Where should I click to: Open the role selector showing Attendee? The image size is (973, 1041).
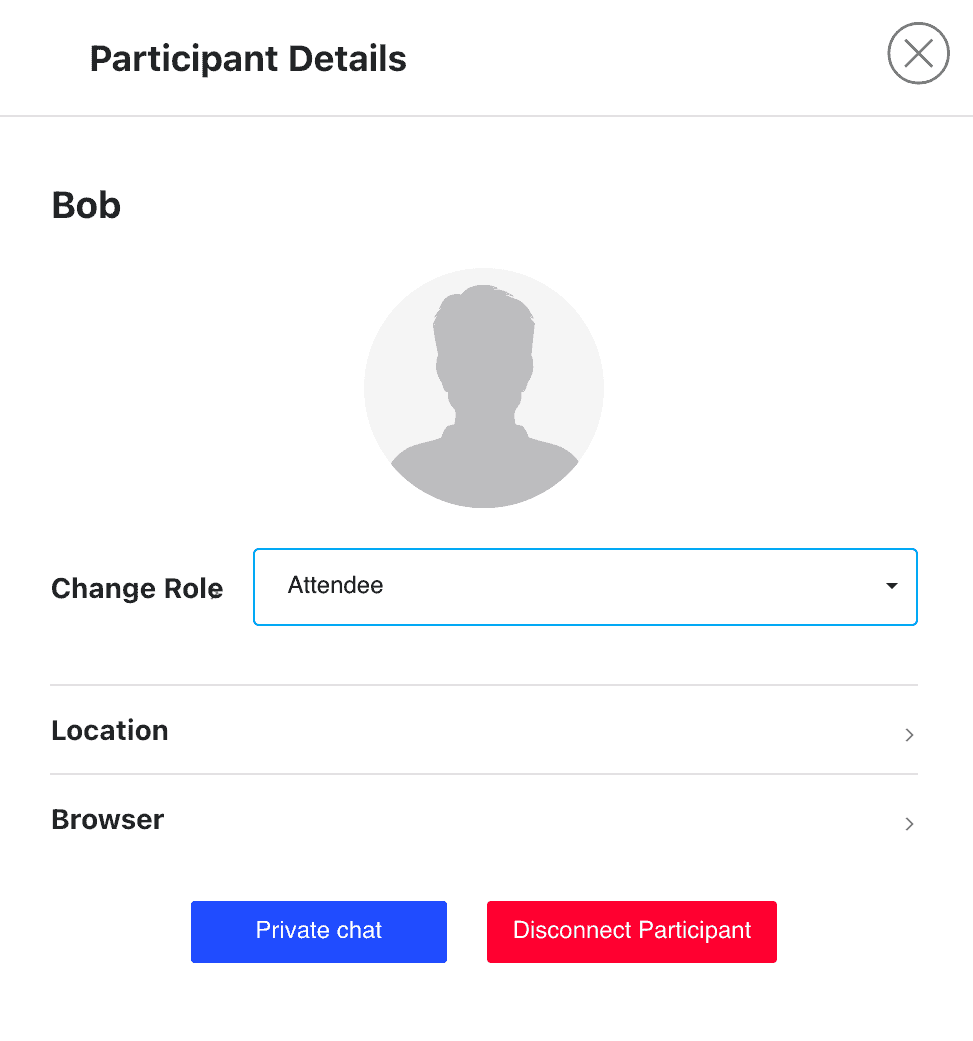[585, 587]
